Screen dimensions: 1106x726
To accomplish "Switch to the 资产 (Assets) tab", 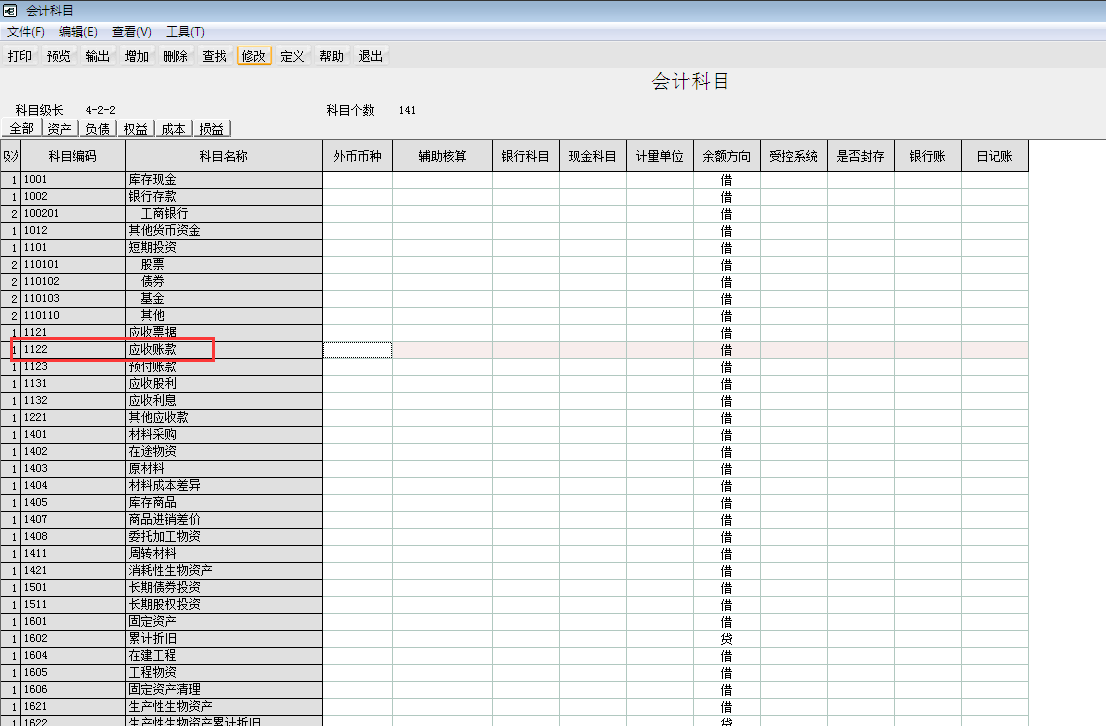I will pyautogui.click(x=60, y=129).
